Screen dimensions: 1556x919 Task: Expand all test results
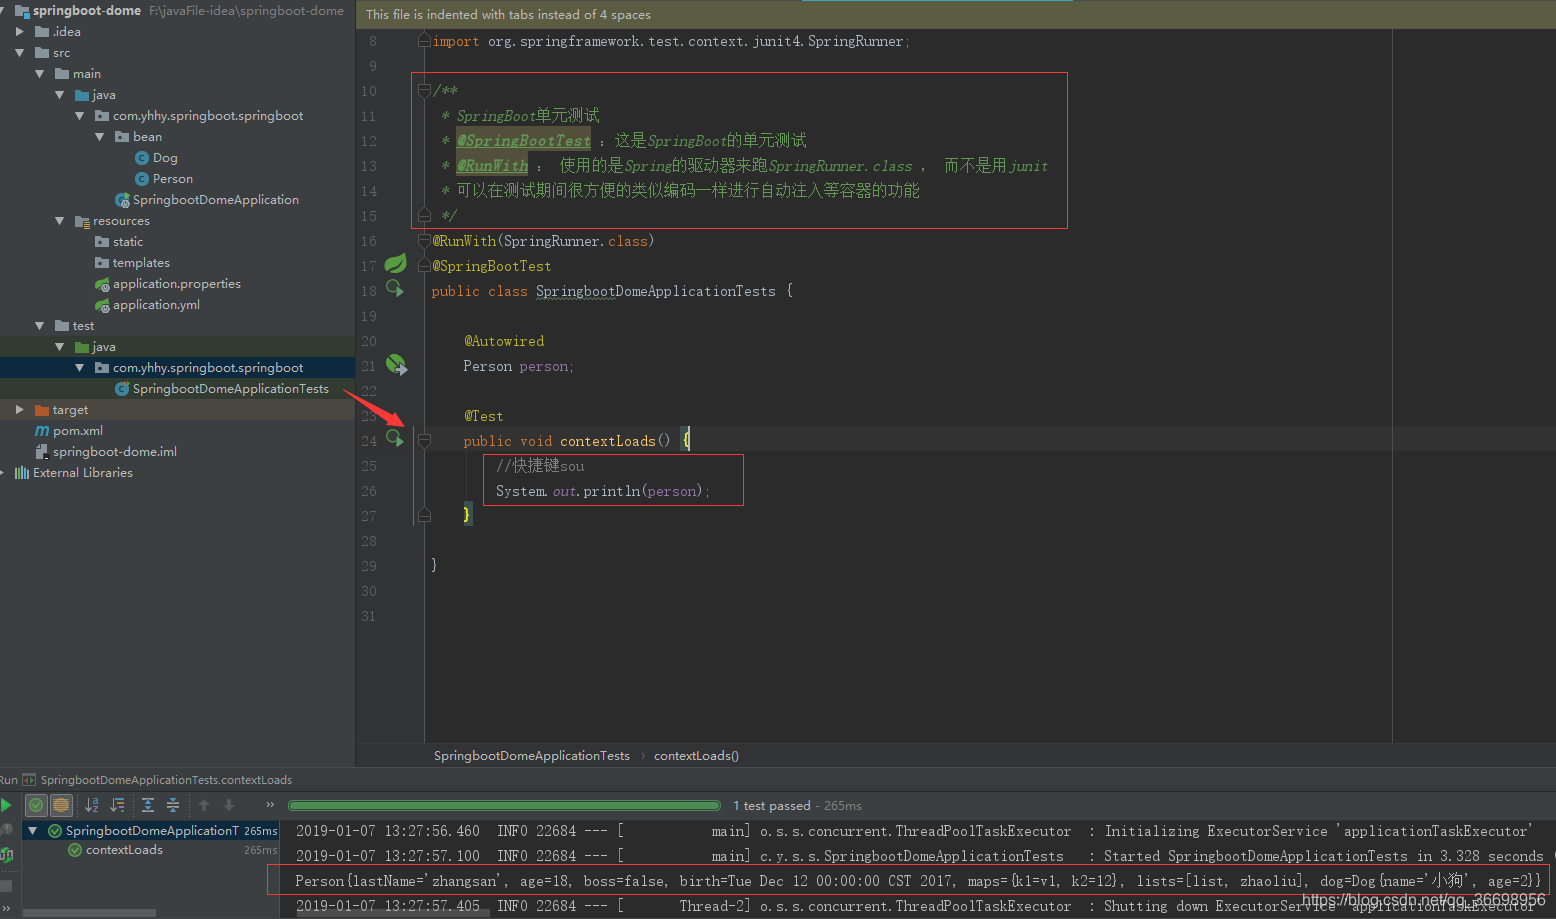pos(148,805)
